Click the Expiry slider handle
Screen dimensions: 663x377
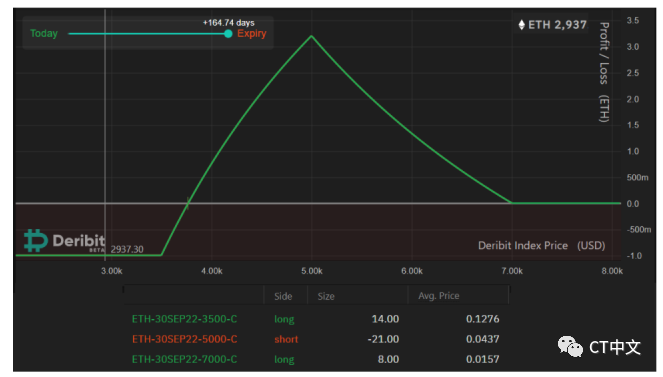click(228, 34)
